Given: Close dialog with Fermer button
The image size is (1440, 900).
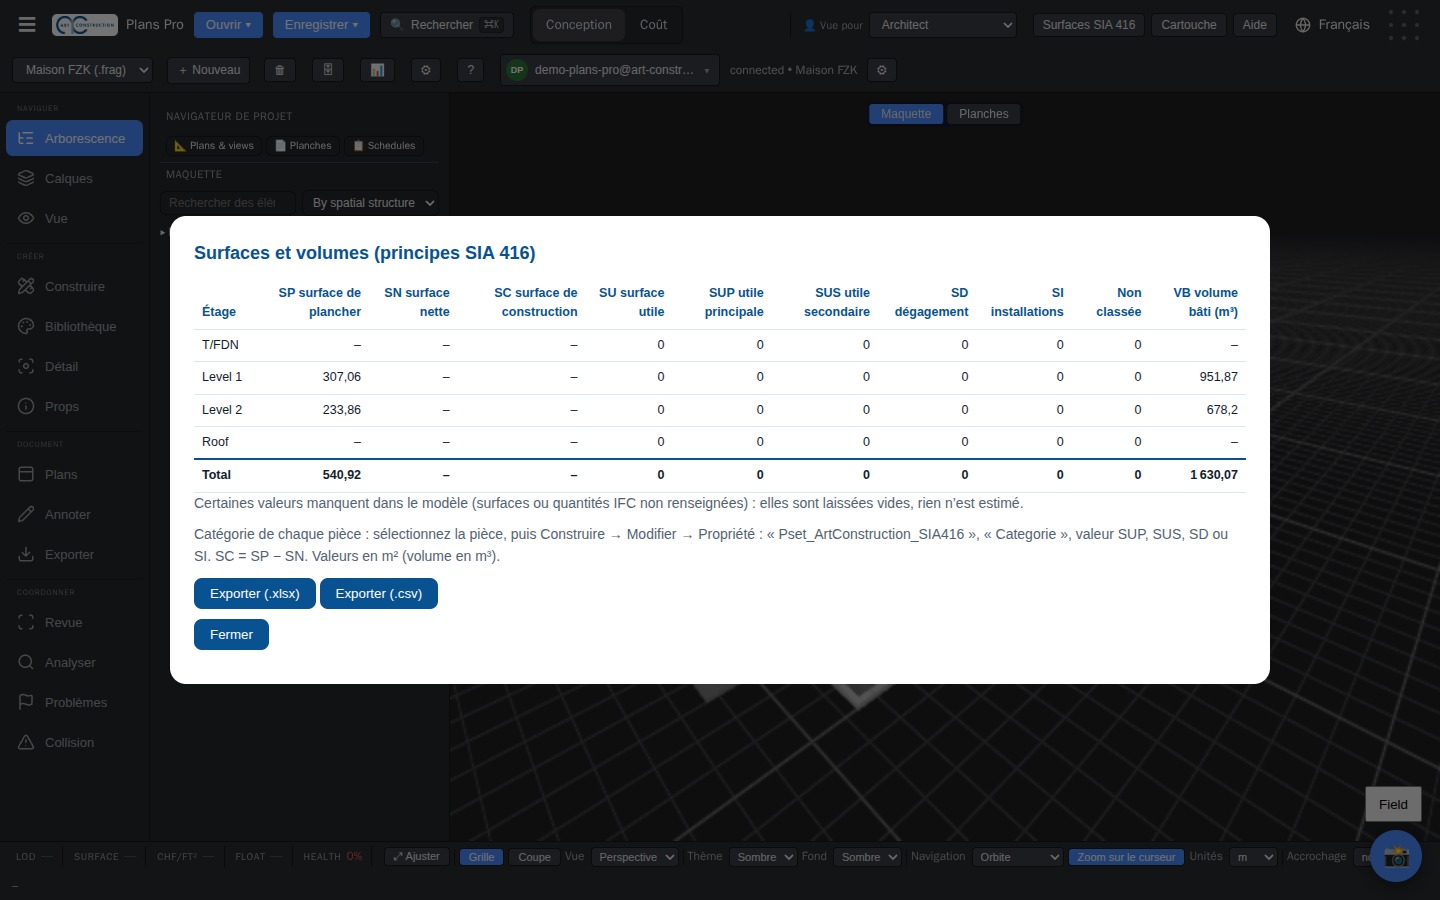Looking at the screenshot, I should coord(231,635).
